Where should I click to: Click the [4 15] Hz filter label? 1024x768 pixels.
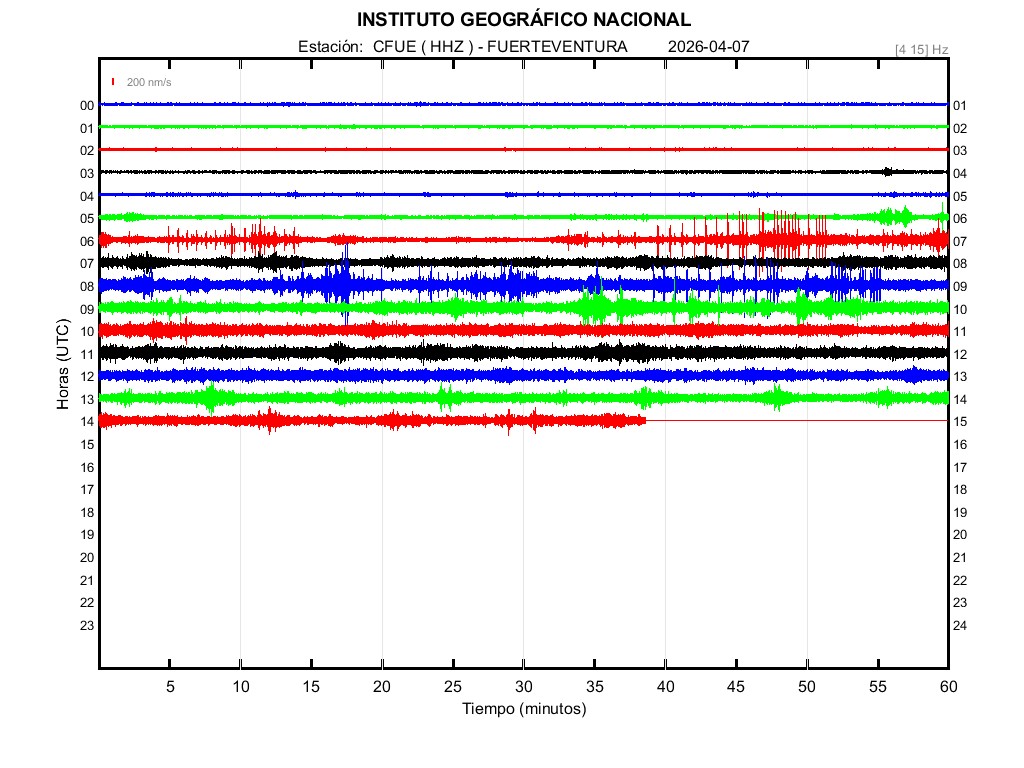pyautogui.click(x=921, y=49)
